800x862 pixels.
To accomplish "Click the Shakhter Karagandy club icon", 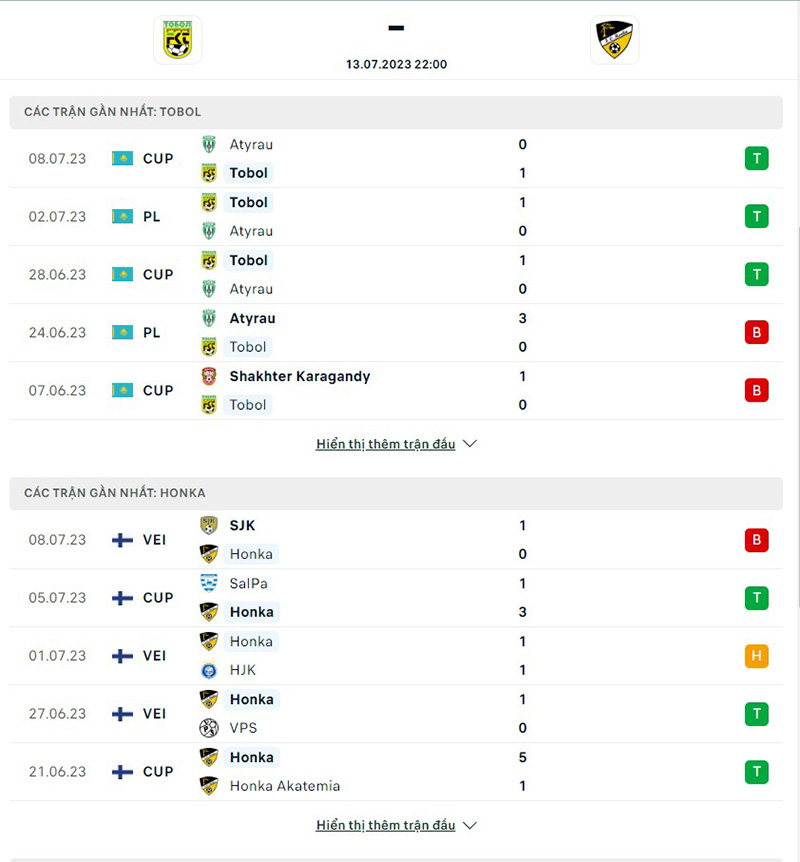I will [211, 377].
